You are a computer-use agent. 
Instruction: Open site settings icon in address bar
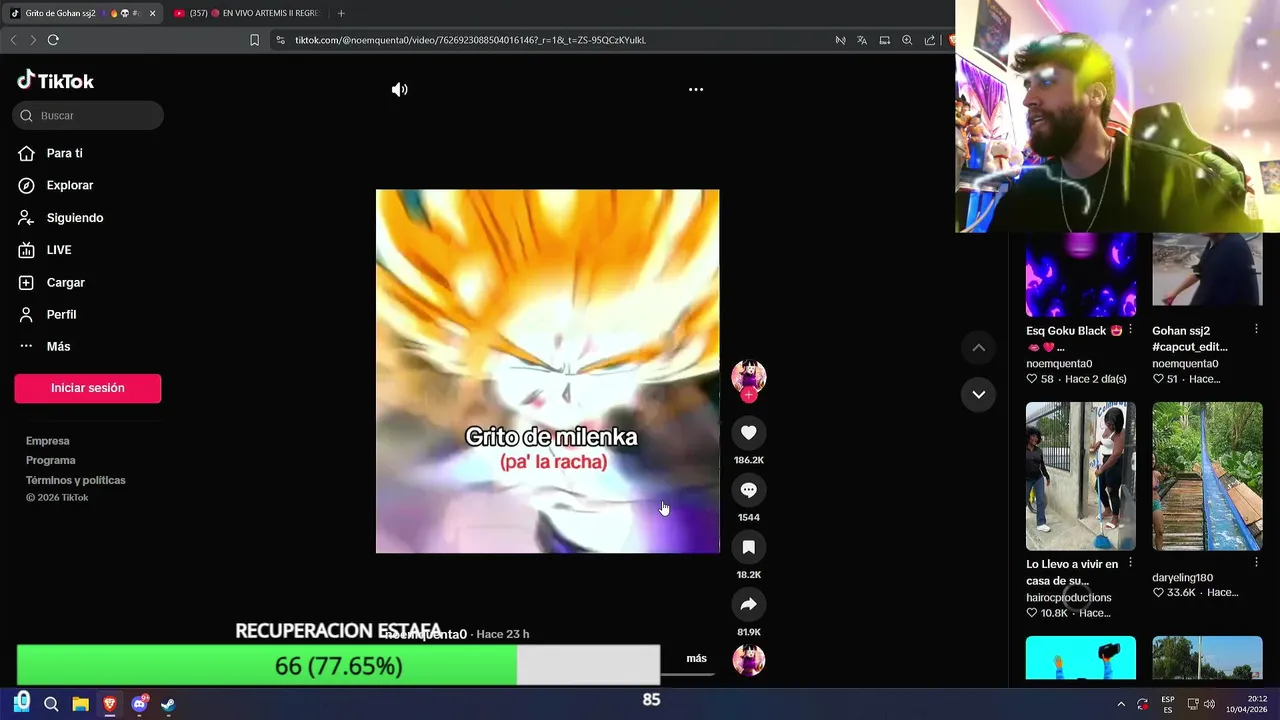(x=280, y=40)
